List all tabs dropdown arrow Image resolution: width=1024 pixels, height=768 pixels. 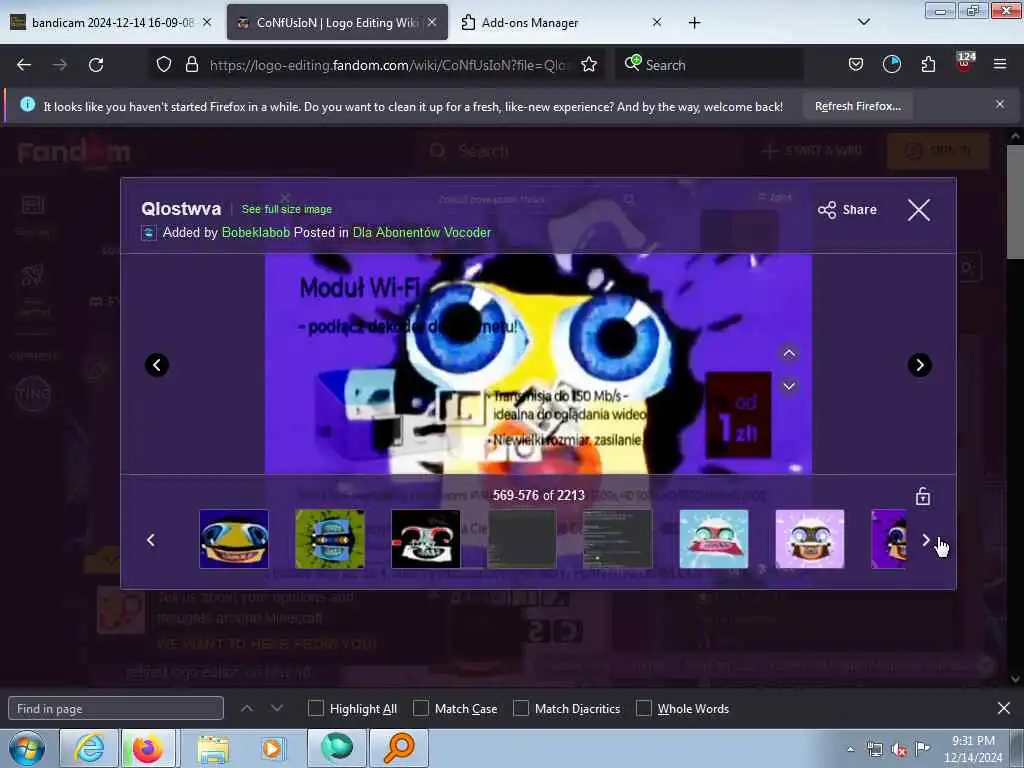[863, 22]
